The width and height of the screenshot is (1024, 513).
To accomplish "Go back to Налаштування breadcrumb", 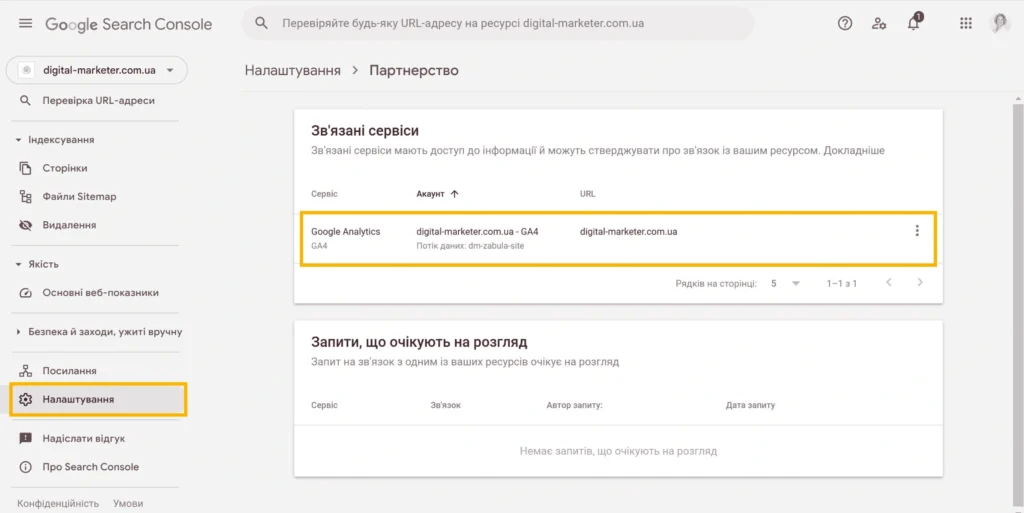I will tap(293, 70).
